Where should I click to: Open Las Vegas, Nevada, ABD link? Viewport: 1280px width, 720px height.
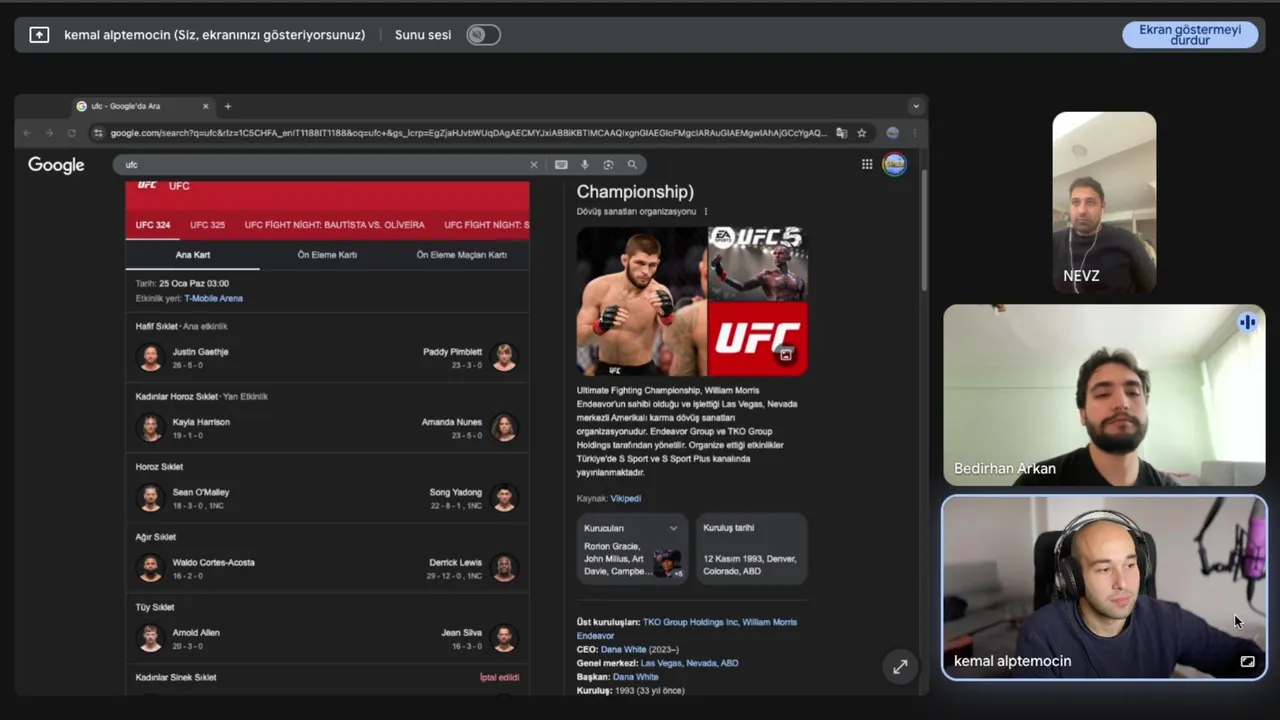click(690, 663)
